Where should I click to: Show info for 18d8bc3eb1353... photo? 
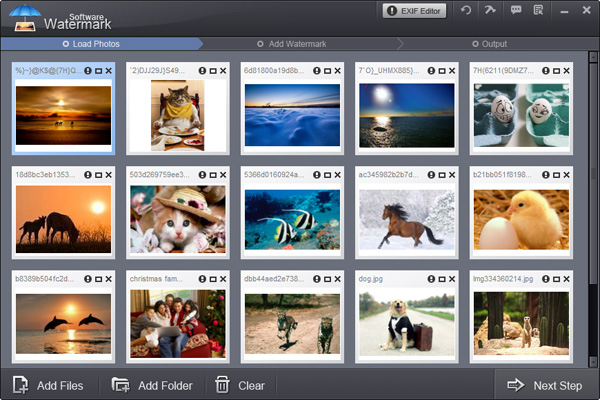tap(88, 175)
